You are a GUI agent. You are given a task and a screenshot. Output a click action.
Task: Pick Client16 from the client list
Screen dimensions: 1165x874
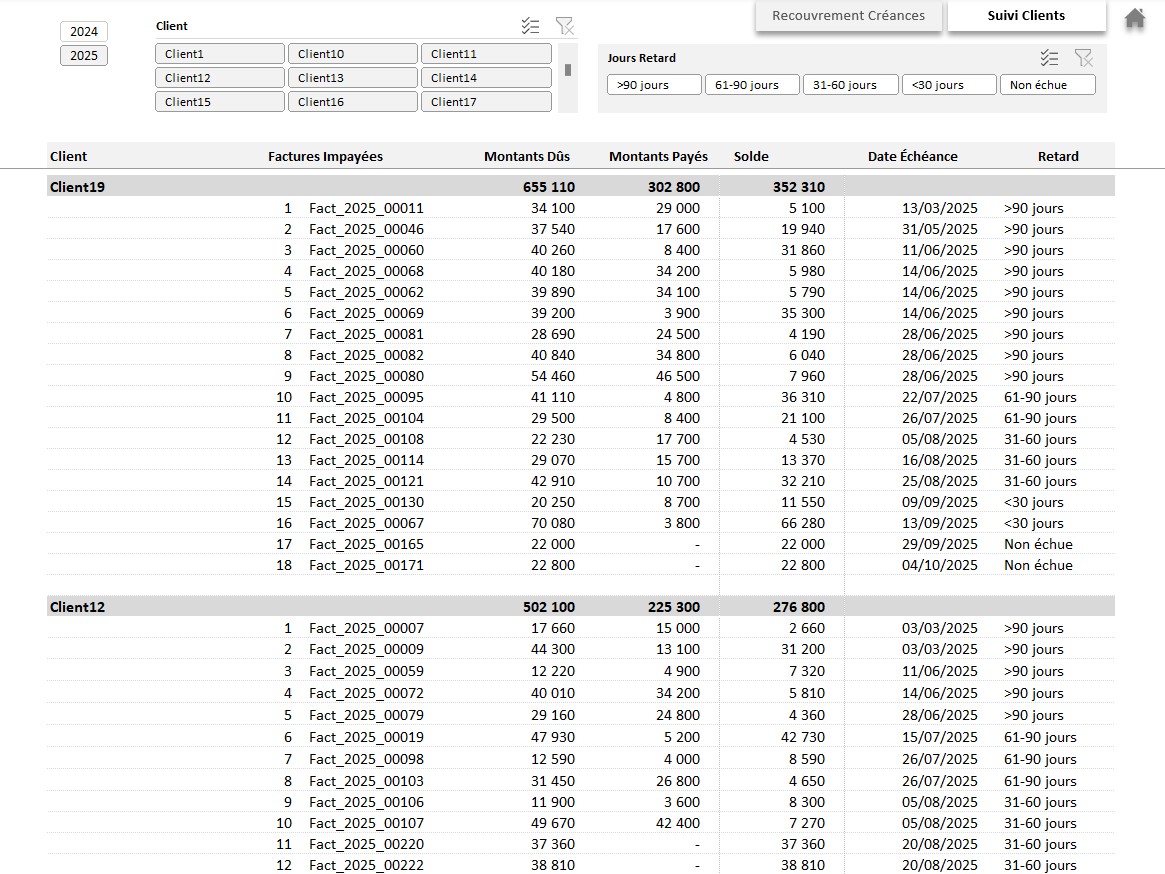coord(353,102)
